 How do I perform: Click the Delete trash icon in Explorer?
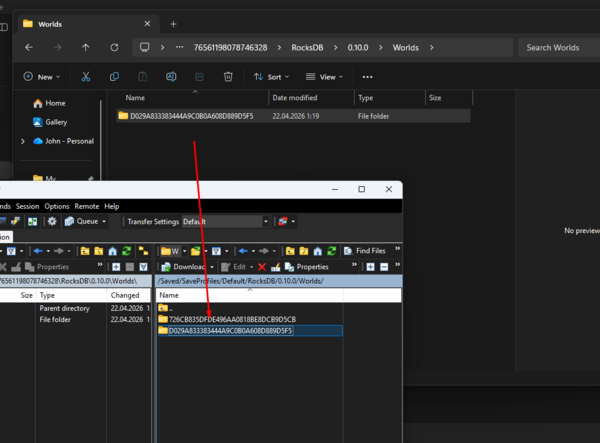228,76
